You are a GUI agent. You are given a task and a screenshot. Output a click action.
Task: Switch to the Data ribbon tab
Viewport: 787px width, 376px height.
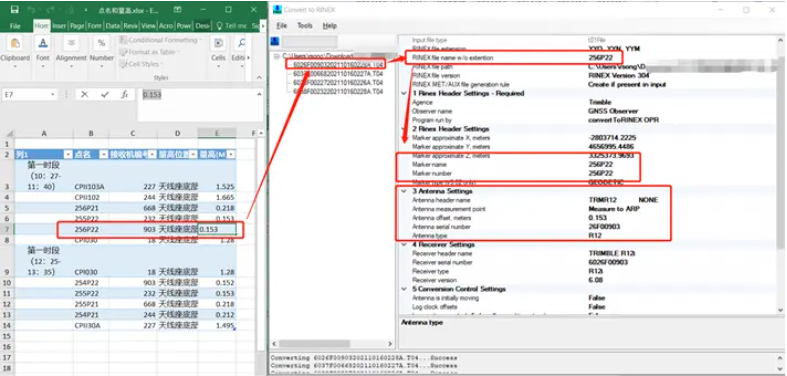point(112,26)
